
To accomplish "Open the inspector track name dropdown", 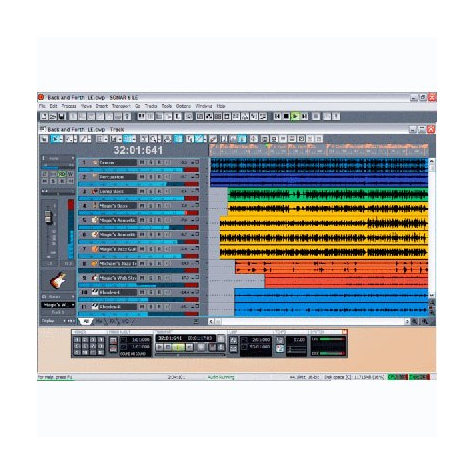I will click(58, 305).
